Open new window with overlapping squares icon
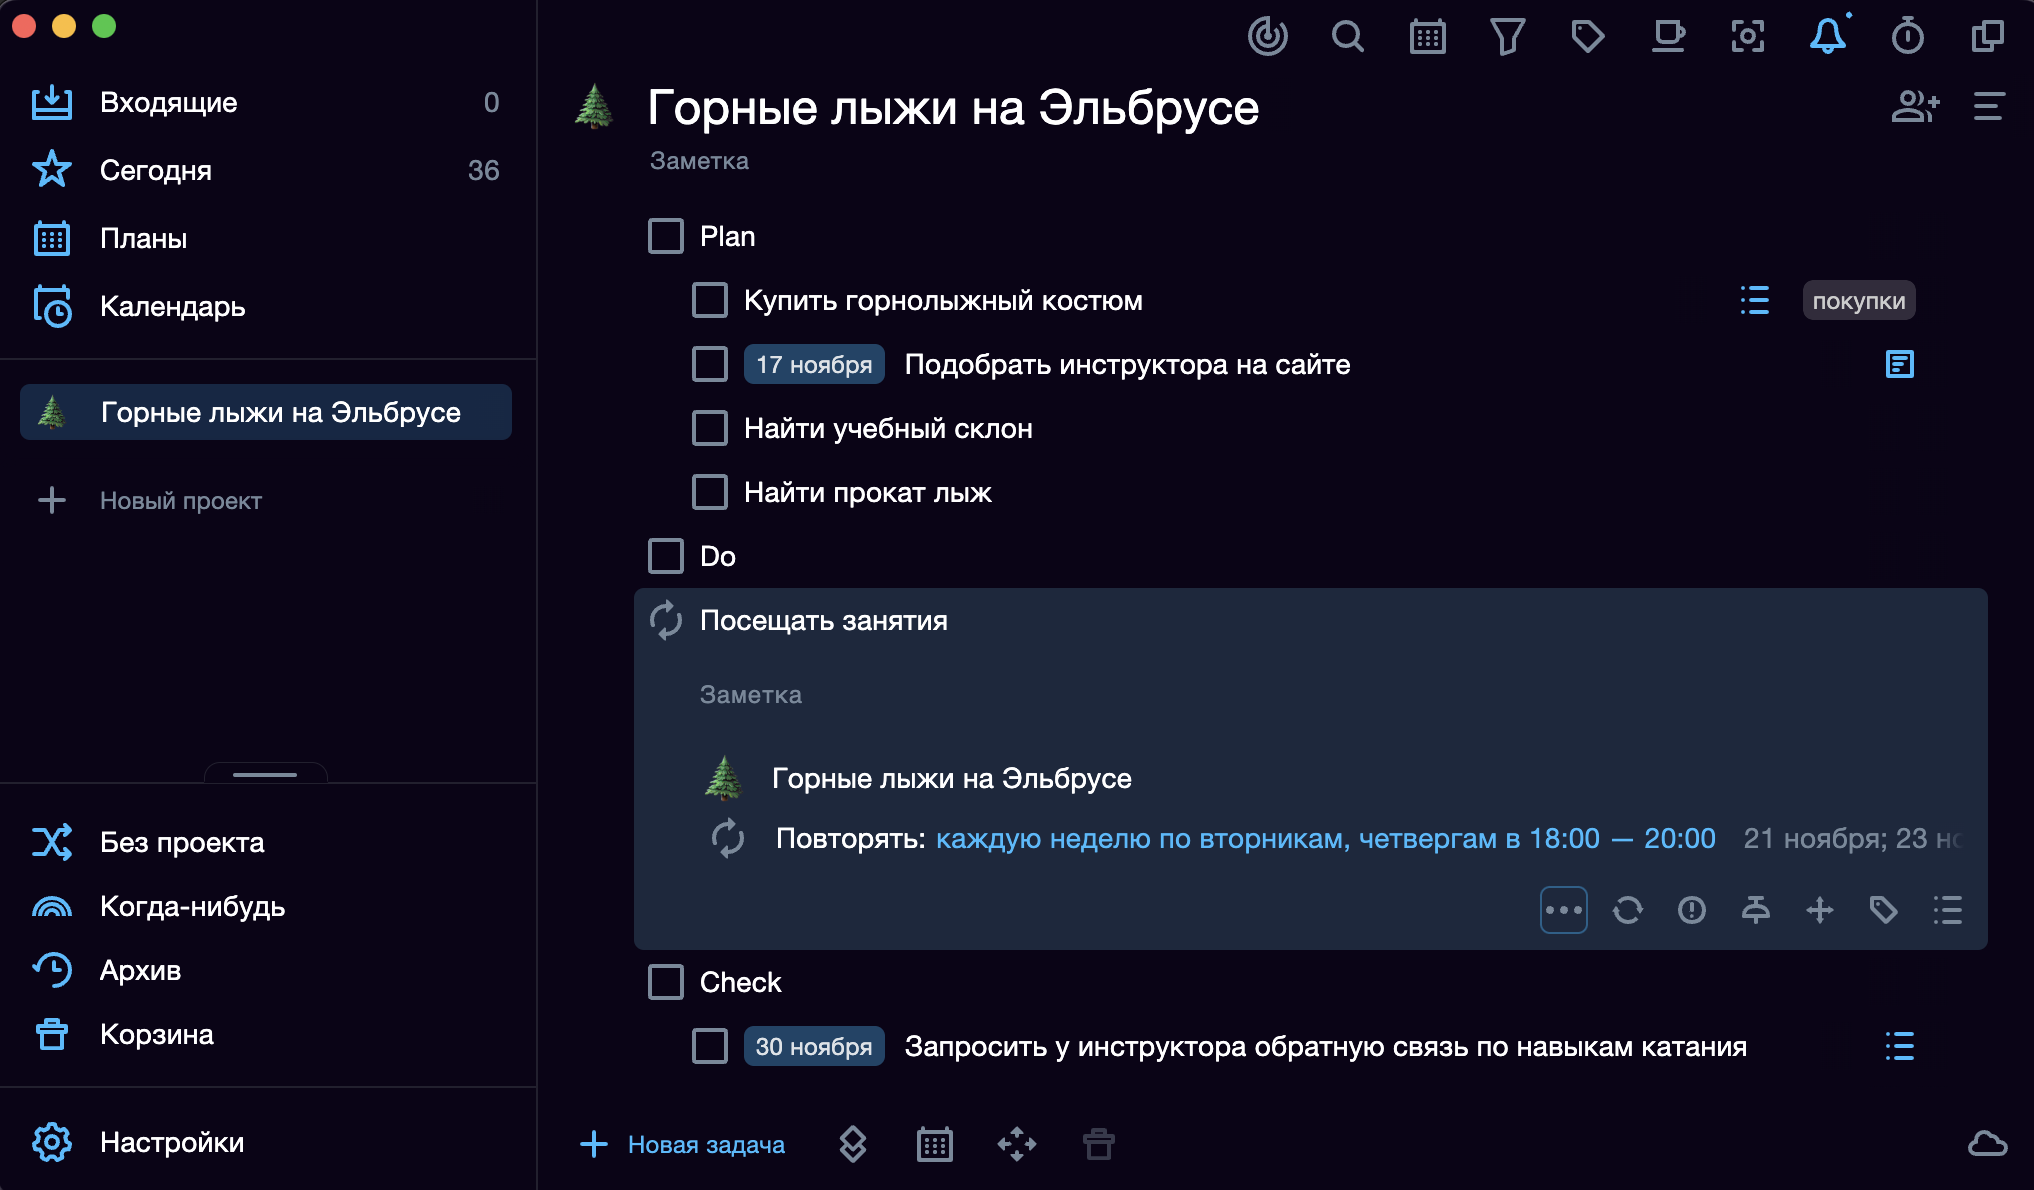This screenshot has height=1190, width=2034. 1987,37
